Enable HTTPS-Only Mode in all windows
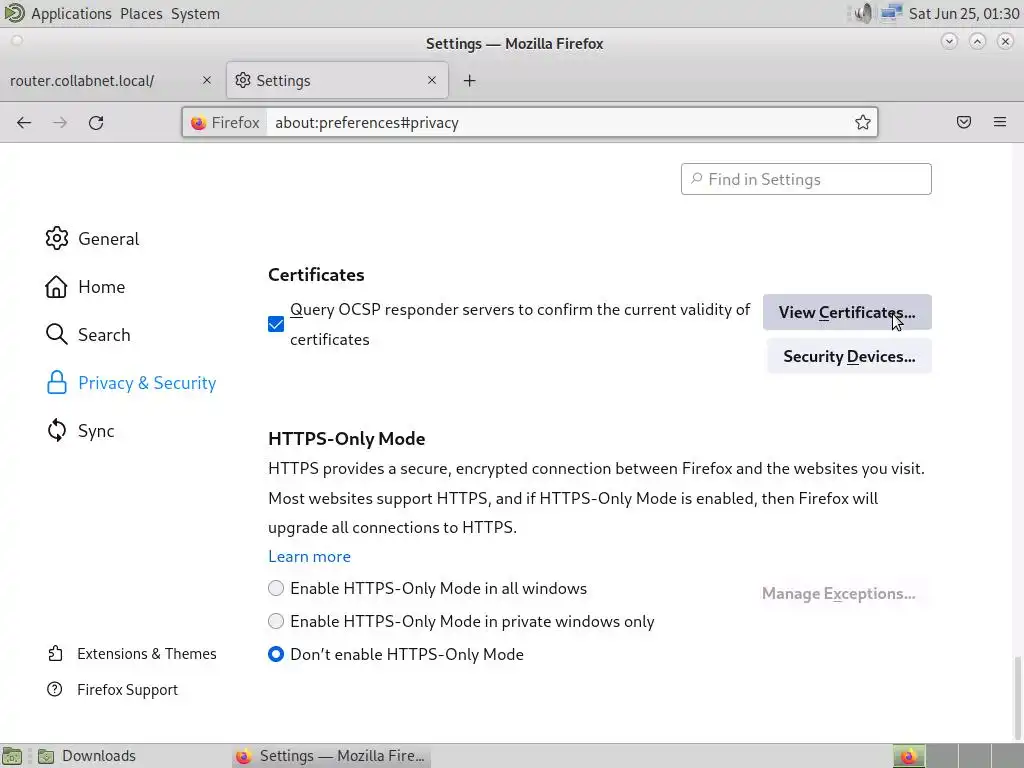Image resolution: width=1024 pixels, height=768 pixels. (276, 588)
